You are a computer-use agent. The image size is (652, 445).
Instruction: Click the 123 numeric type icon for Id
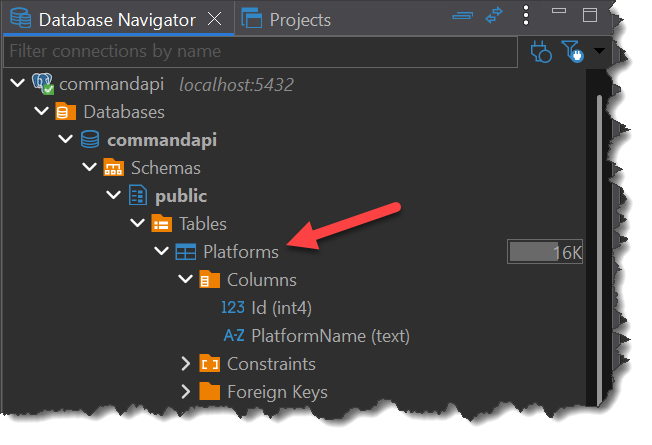pyautogui.click(x=233, y=307)
